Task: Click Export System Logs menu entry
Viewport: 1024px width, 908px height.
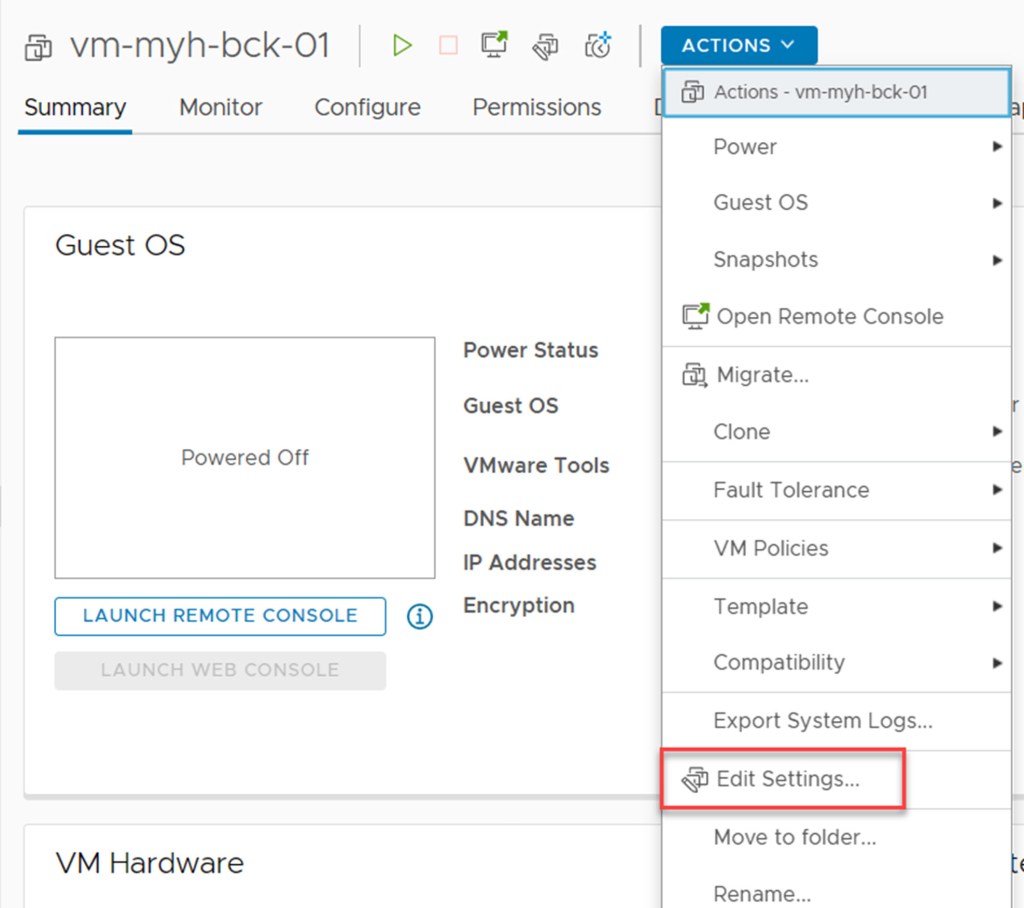Action: point(822,721)
